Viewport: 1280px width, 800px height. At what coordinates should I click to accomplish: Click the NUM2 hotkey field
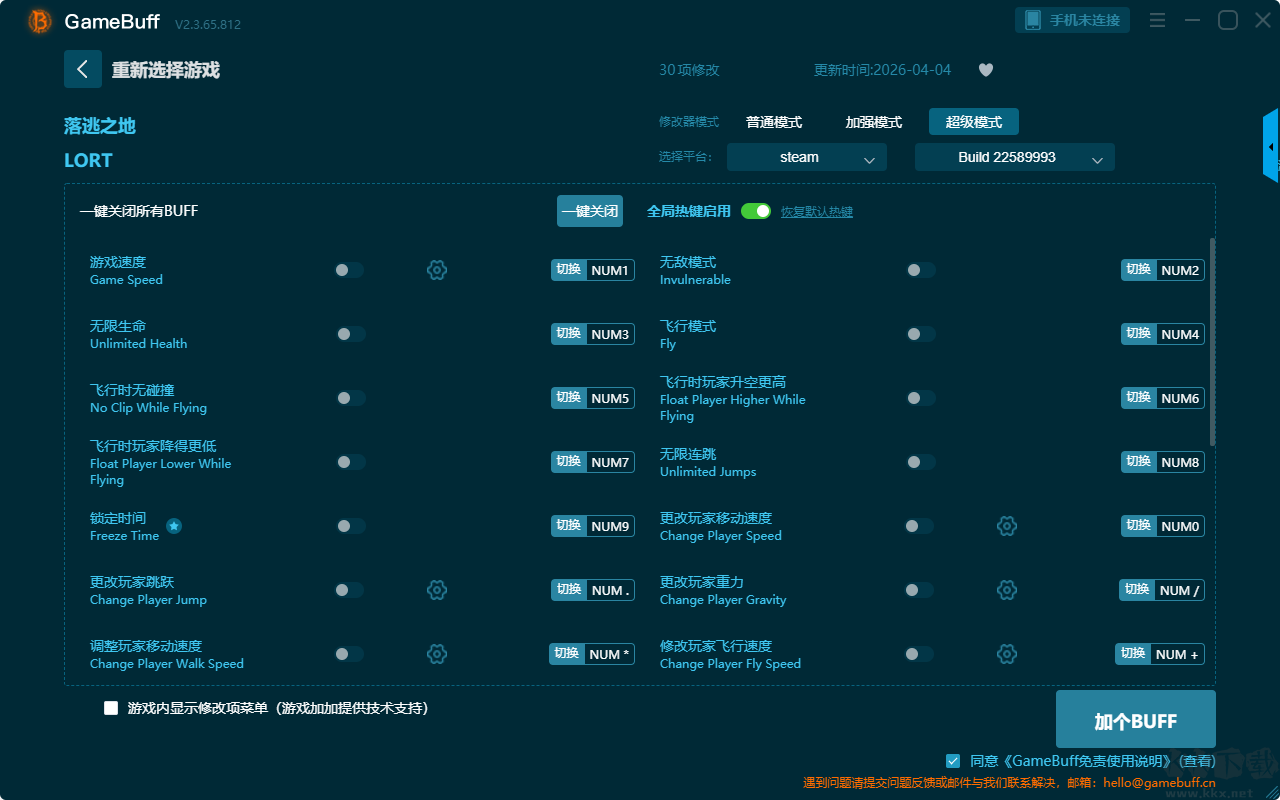coord(1180,270)
